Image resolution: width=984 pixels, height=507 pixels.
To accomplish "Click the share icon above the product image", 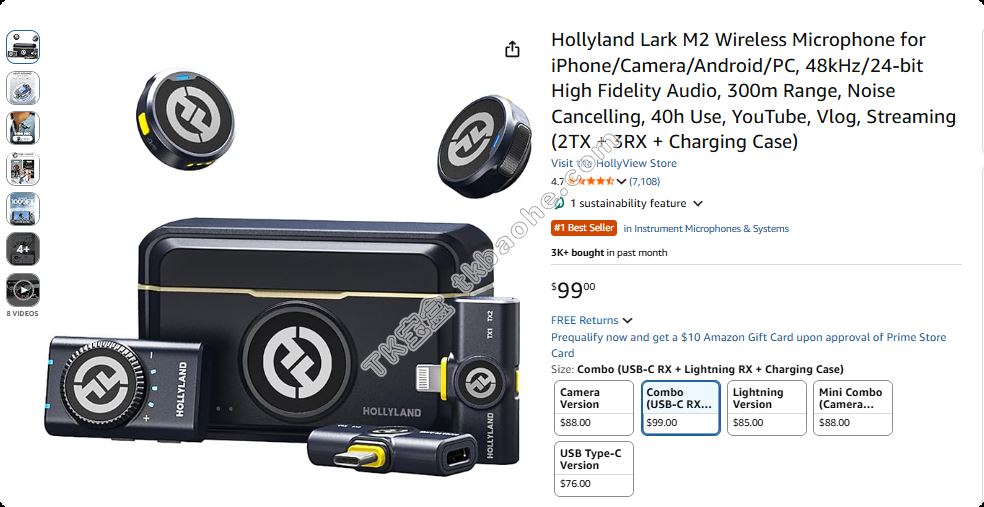I will tap(512, 49).
